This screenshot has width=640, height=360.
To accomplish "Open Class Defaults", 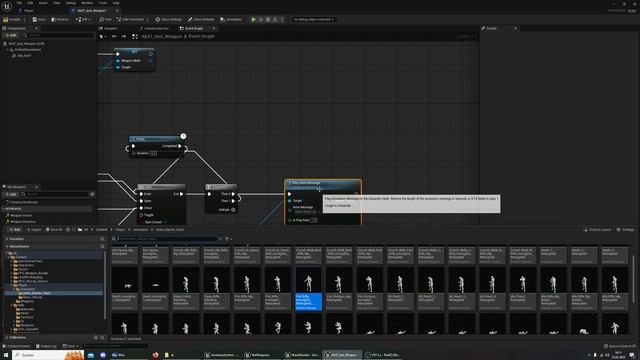I will (x=201, y=19).
